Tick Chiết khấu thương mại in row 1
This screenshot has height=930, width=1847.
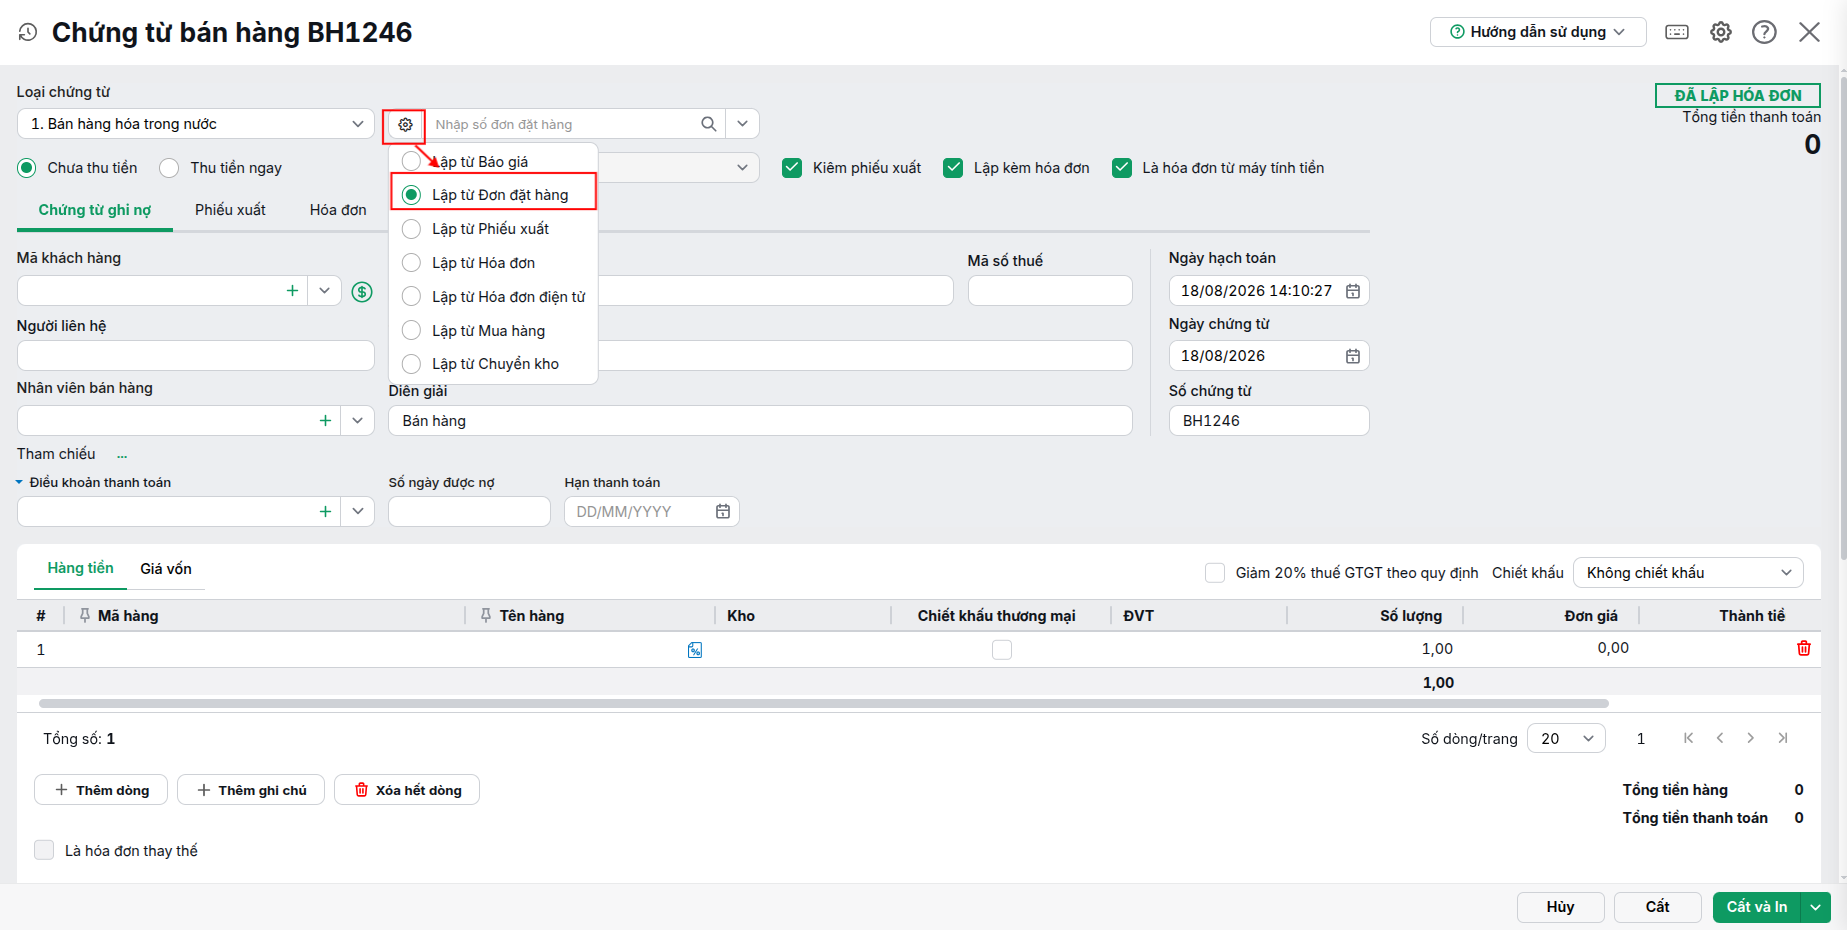1002,650
